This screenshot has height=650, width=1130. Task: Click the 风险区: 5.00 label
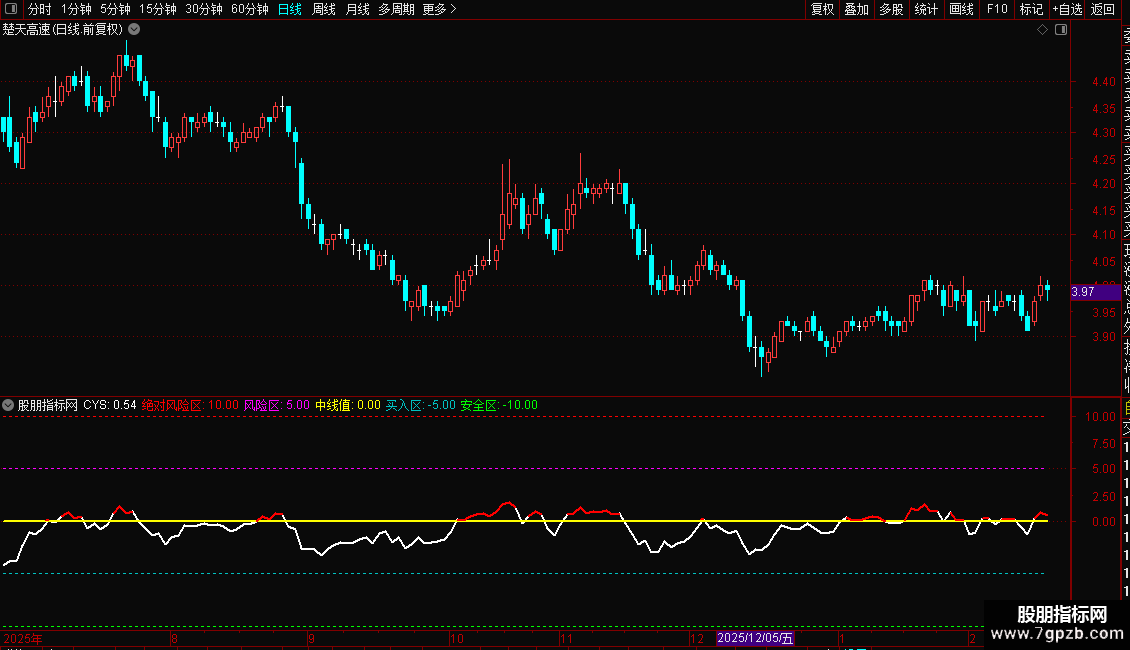[277, 405]
